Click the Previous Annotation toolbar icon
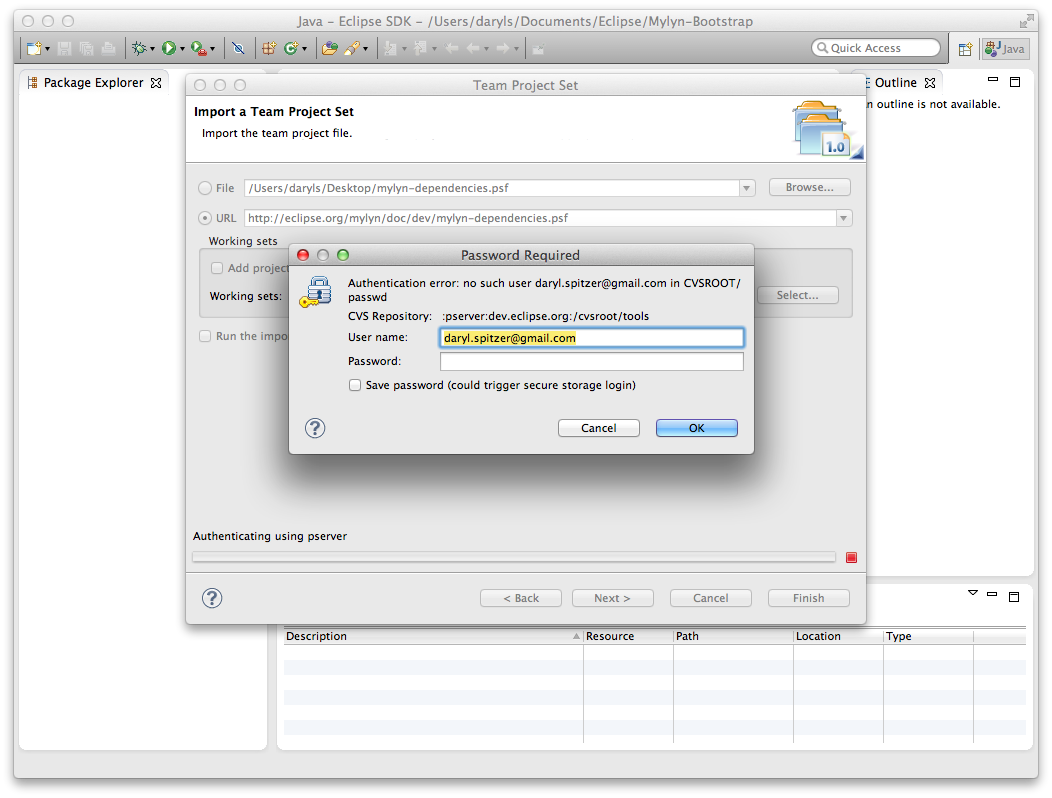The width and height of the screenshot is (1052, 798). tap(421, 48)
